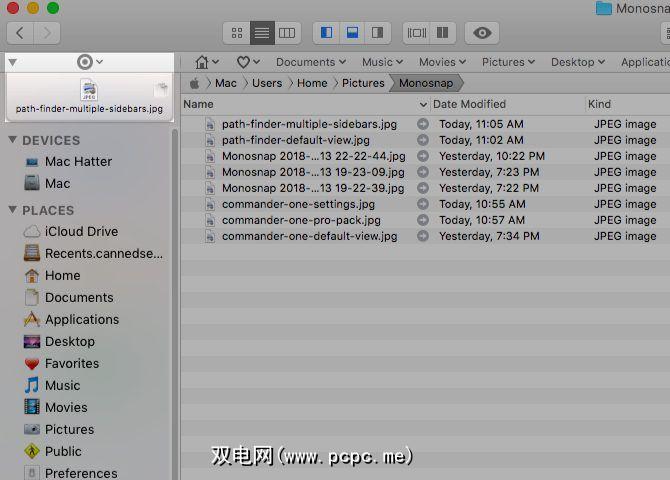Screen dimensions: 670x480
Task: Toggle the right sidebar panel
Action: point(377,33)
